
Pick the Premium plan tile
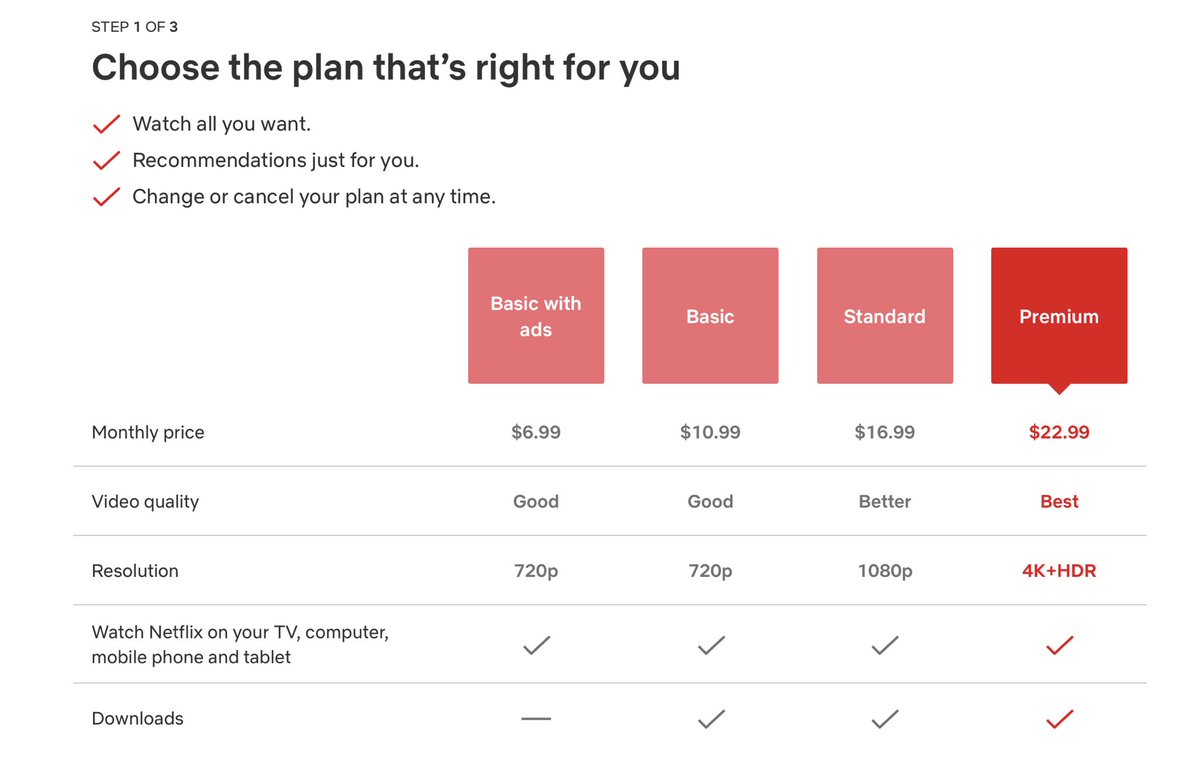click(1059, 316)
